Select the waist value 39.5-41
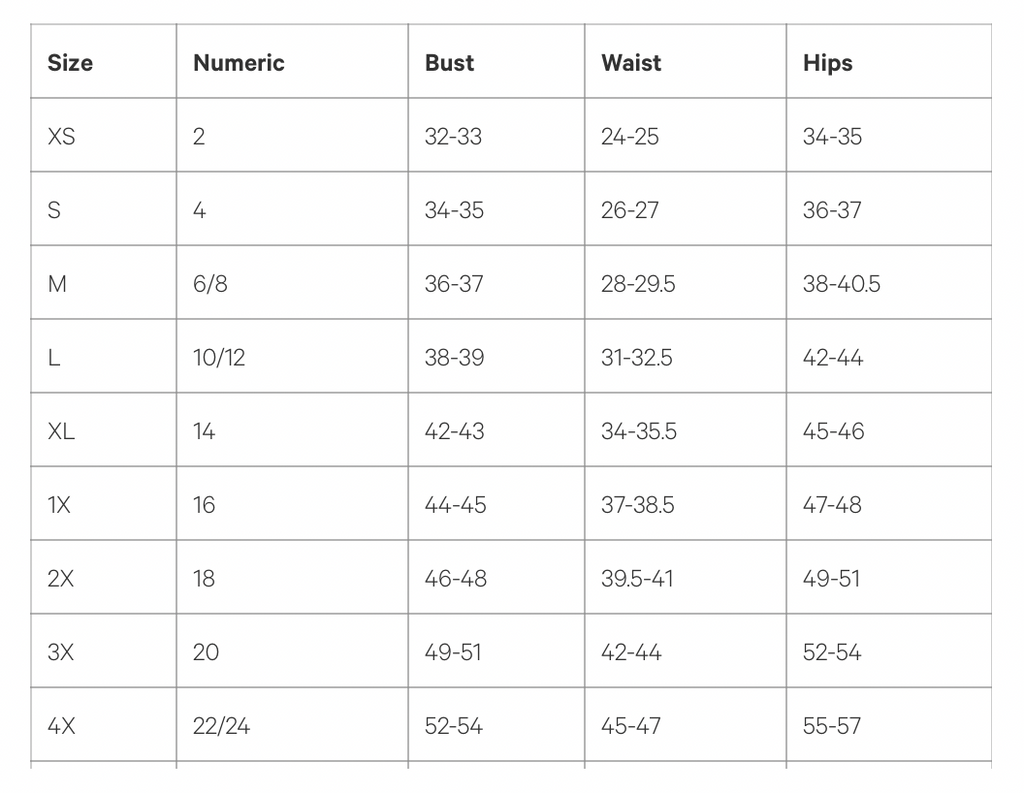This screenshot has width=1024, height=793. tap(637, 579)
